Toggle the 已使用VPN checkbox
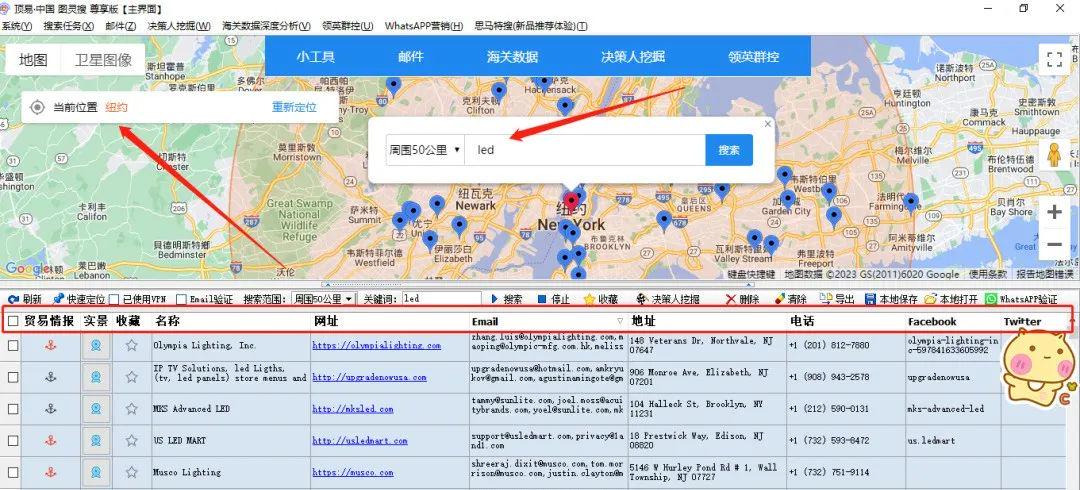Viewport: 1080px width, 490px height. pyautogui.click(x=114, y=299)
